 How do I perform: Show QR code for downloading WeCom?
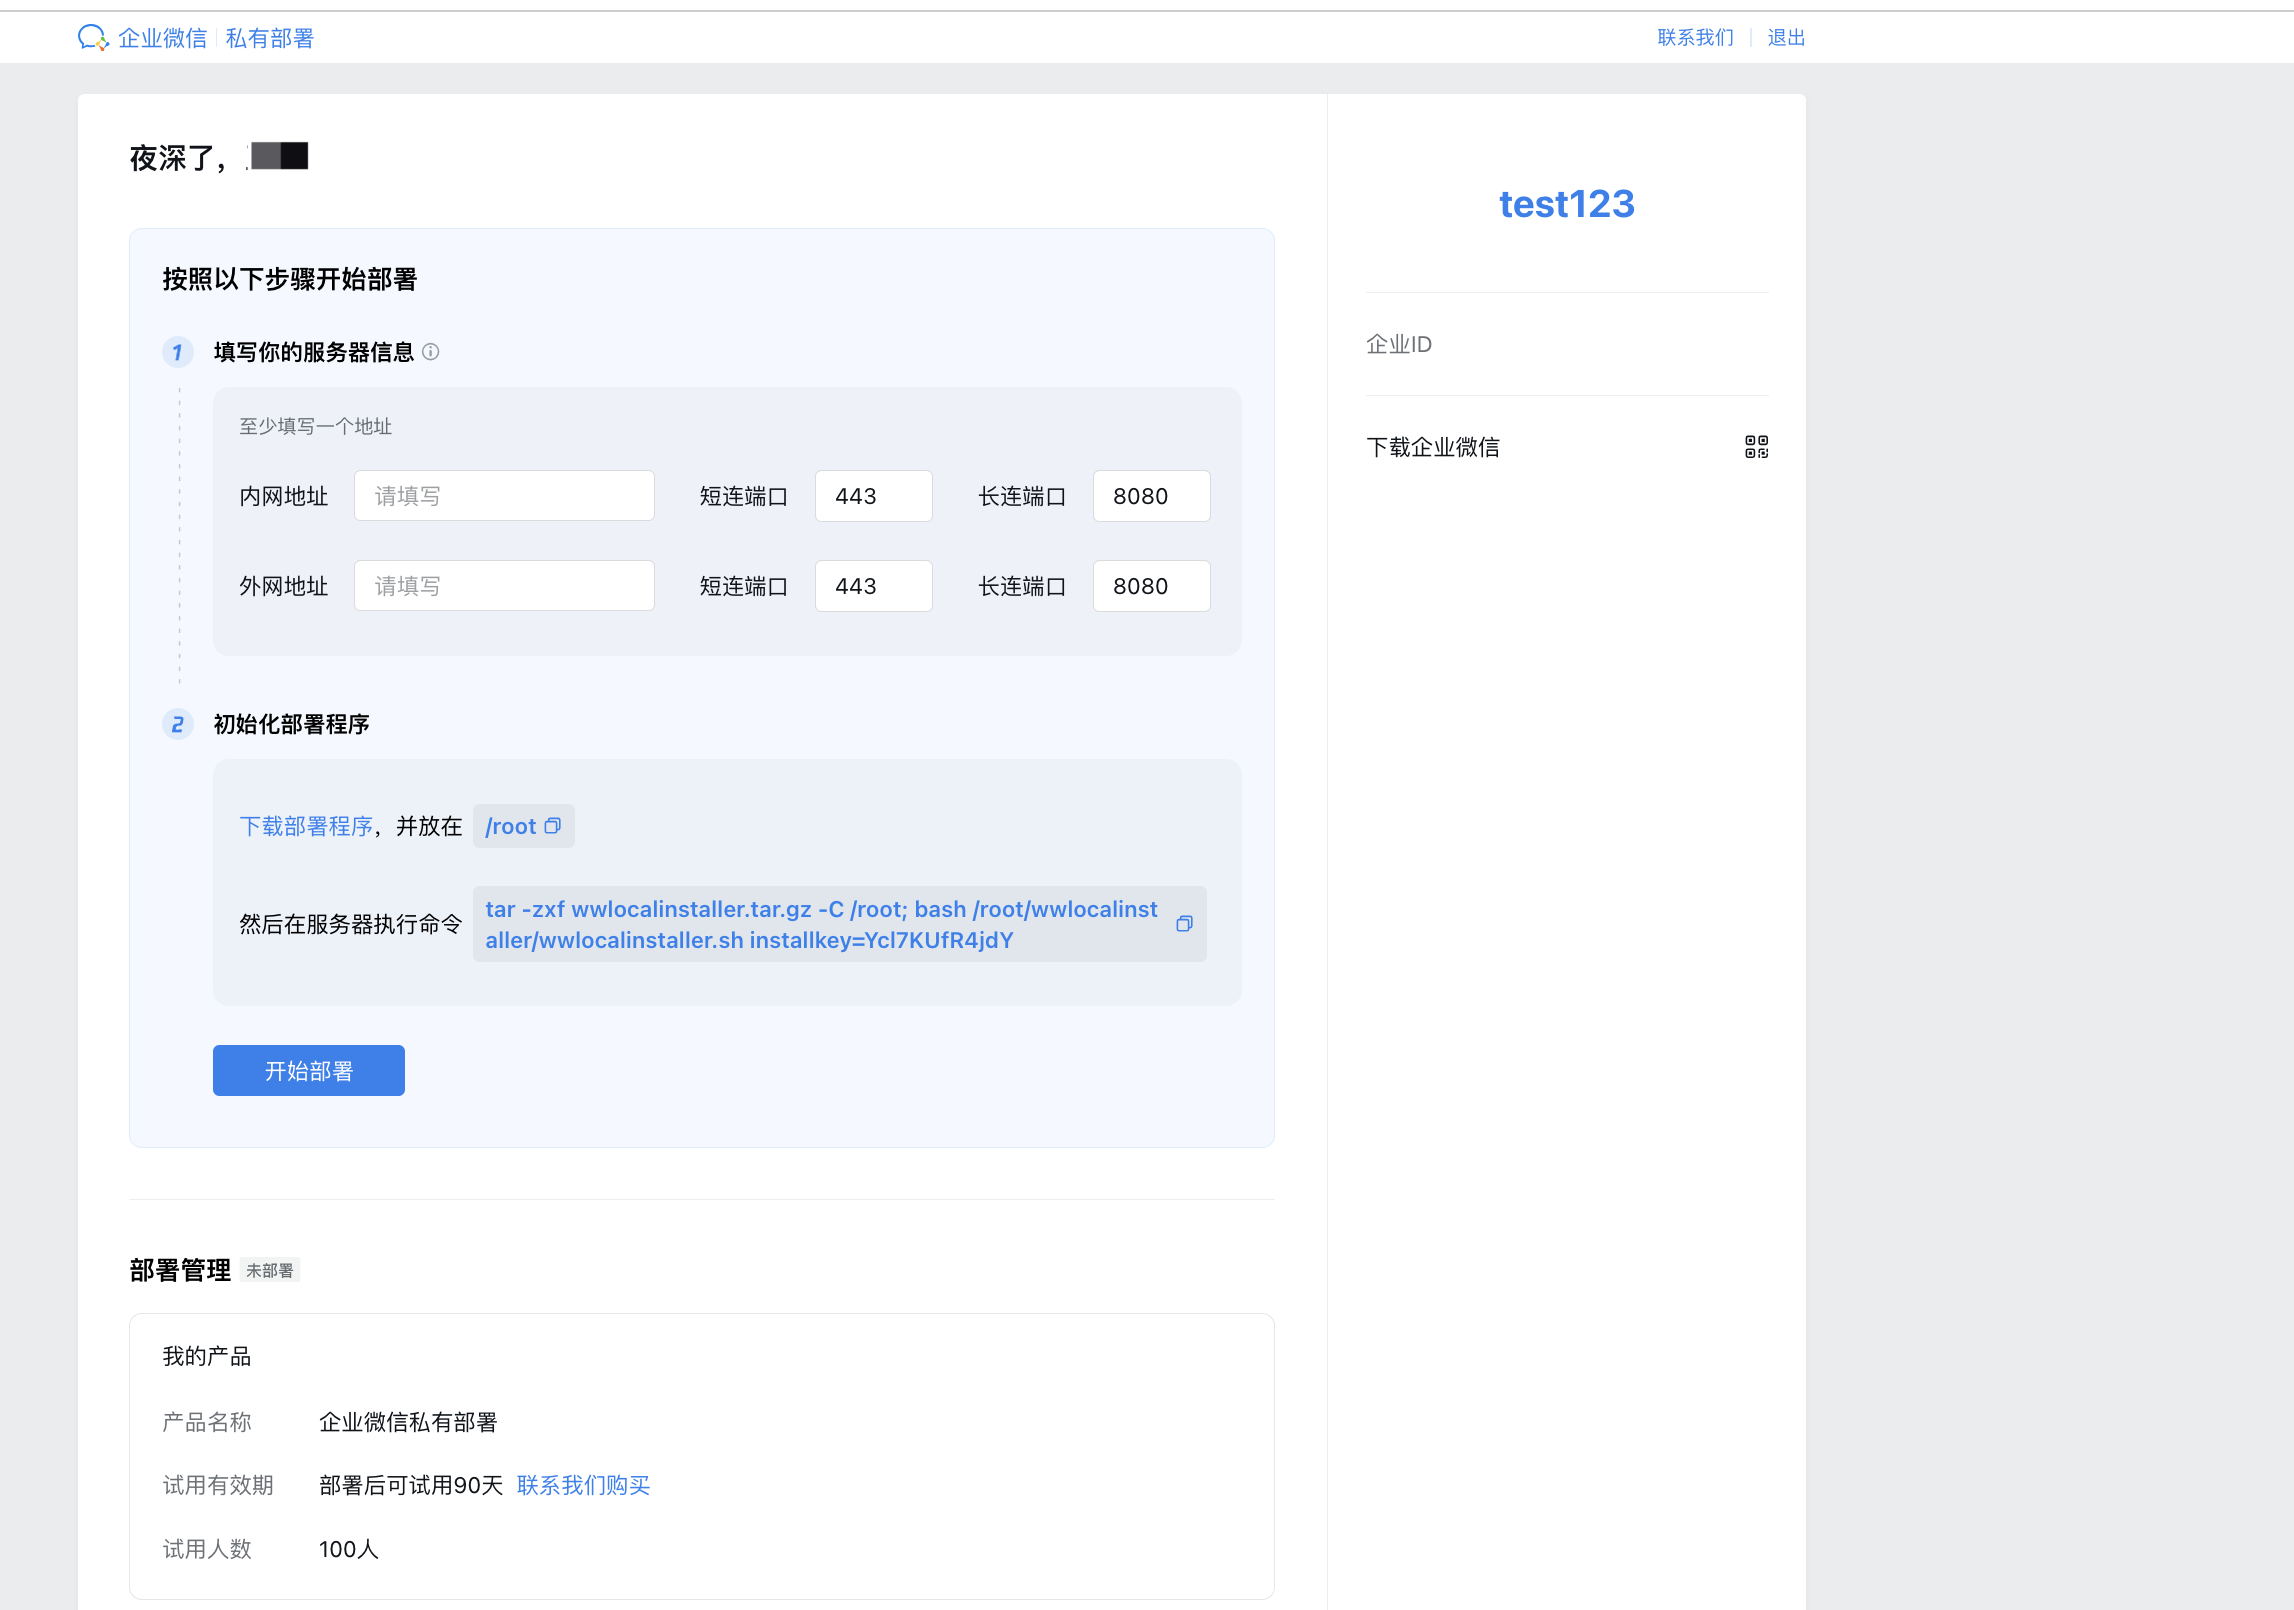1756,447
